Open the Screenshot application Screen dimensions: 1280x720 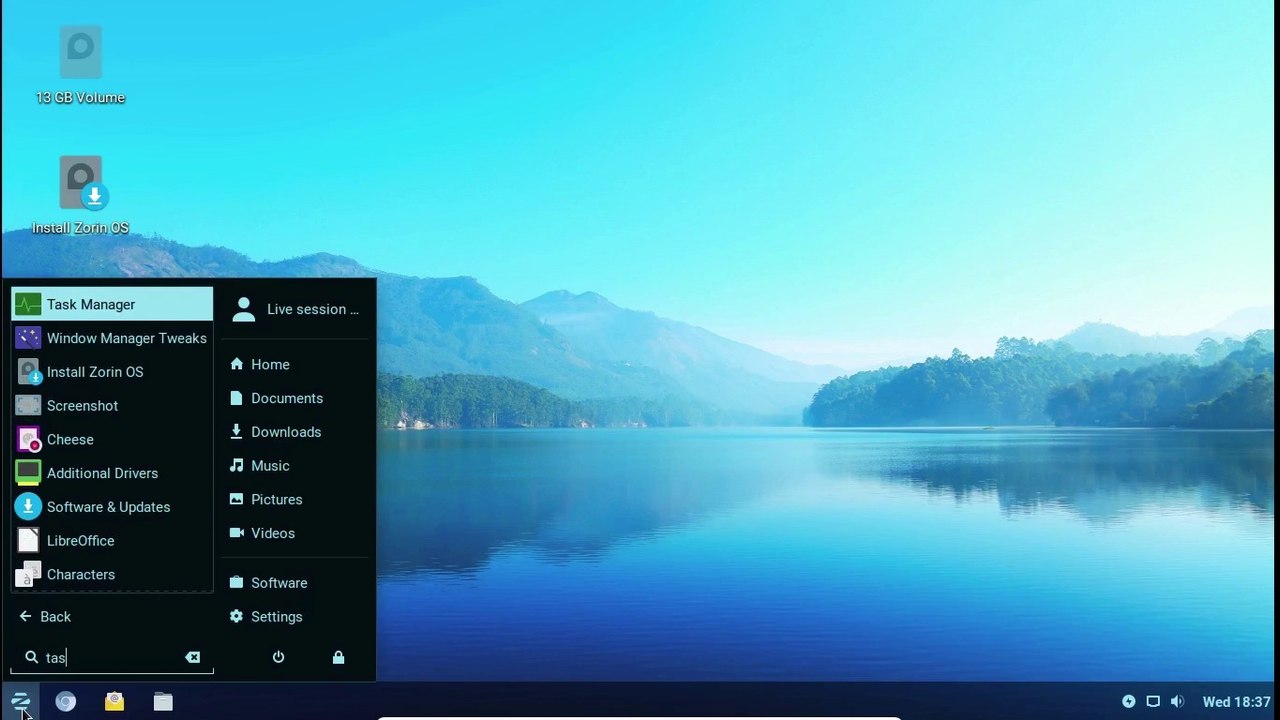coord(112,406)
